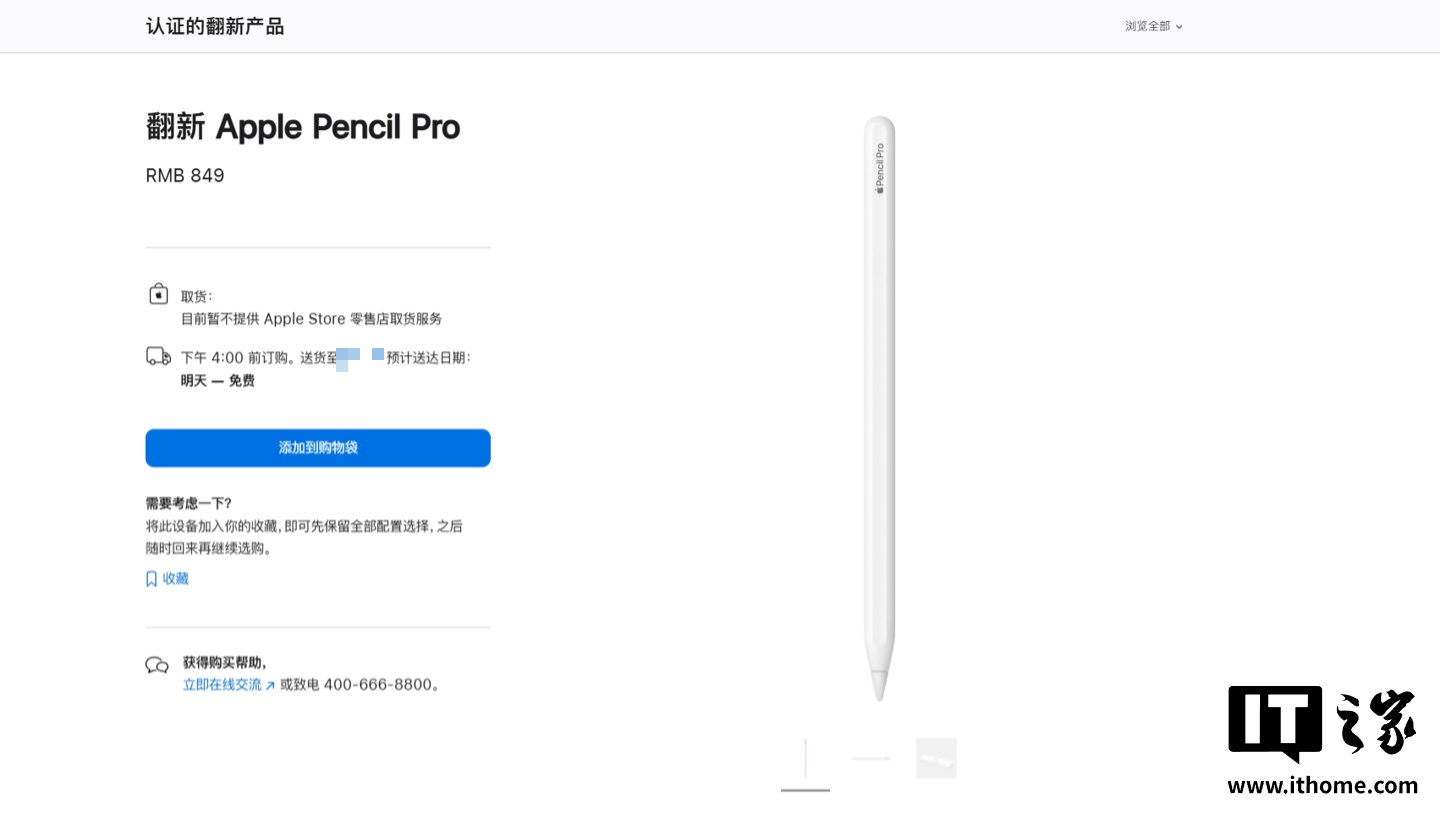Add to bag with 添加到购物袋 button
Image resolution: width=1440 pixels, height=813 pixels.
[318, 448]
